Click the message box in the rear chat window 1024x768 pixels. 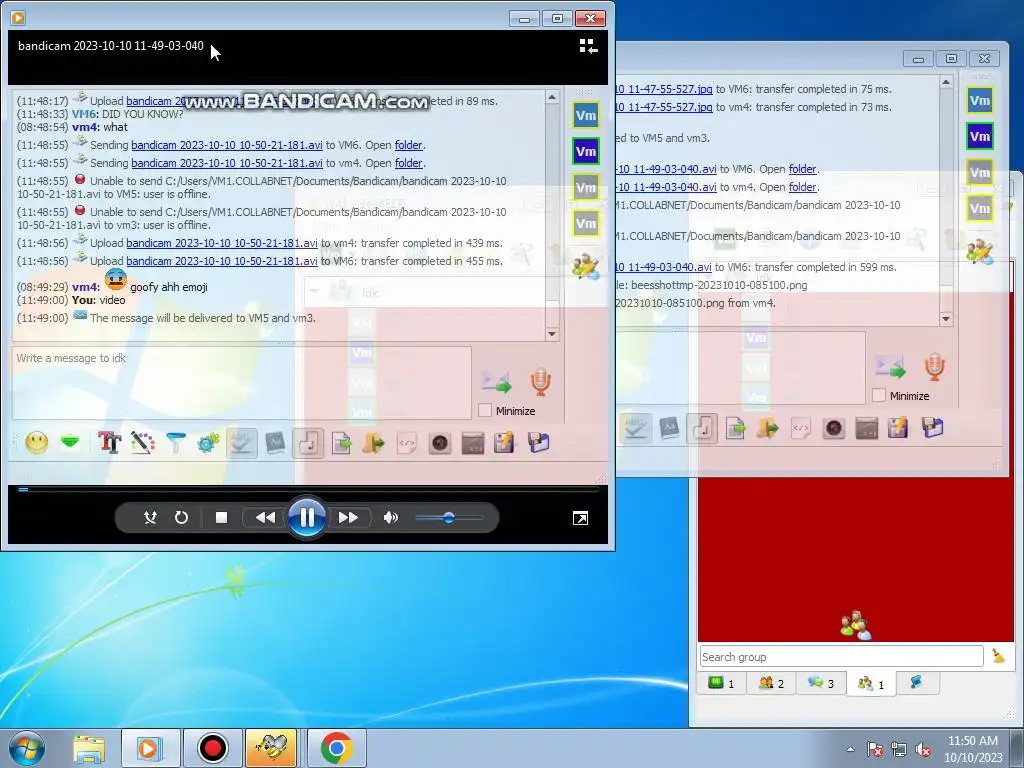[x=741, y=368]
